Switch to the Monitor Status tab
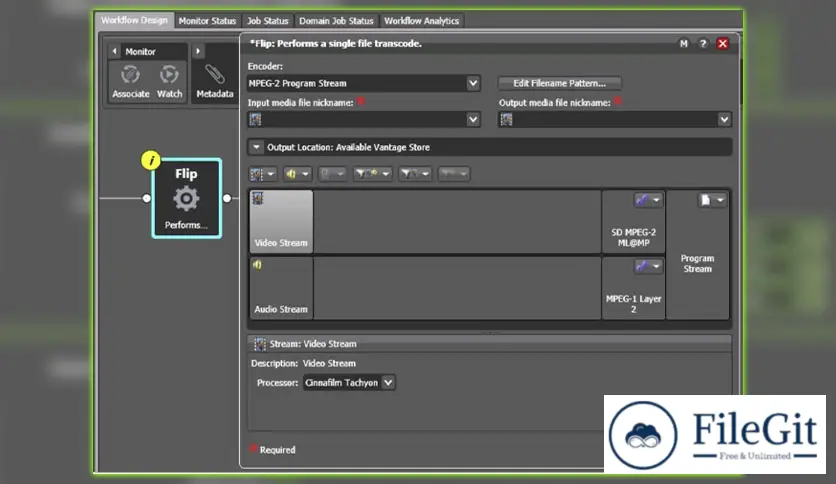This screenshot has height=484, width=836. (207, 21)
